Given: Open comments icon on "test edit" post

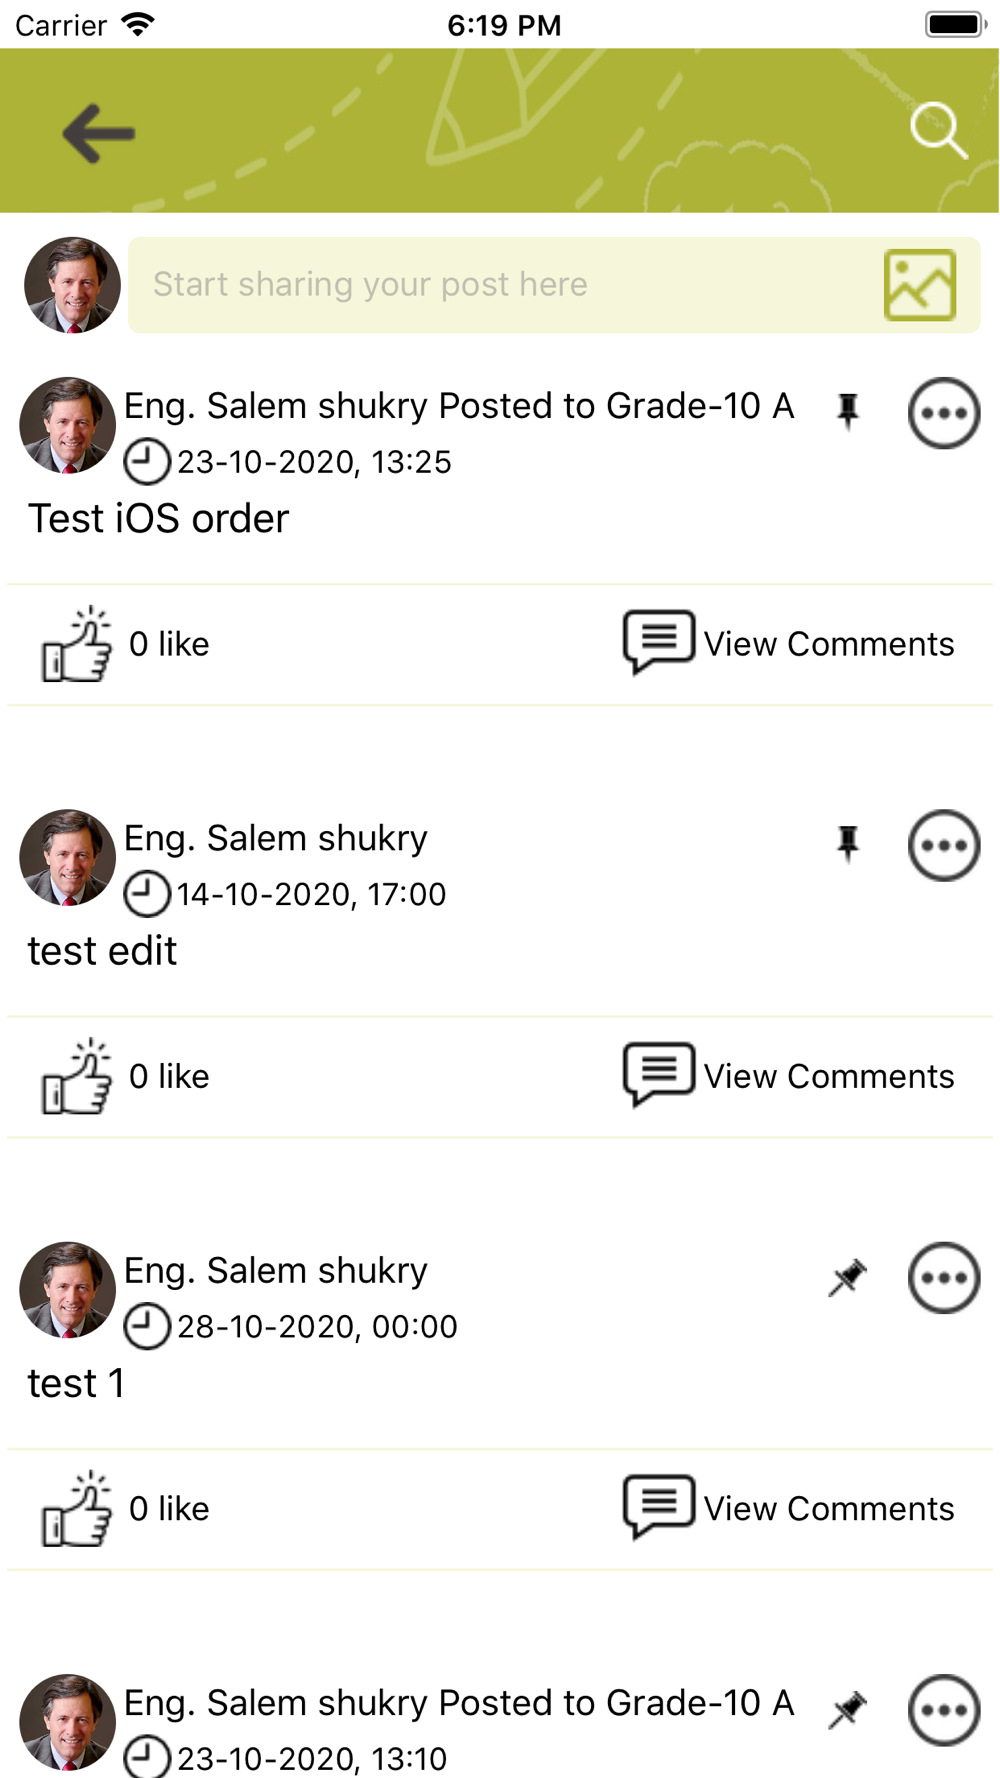Looking at the screenshot, I should point(658,1075).
